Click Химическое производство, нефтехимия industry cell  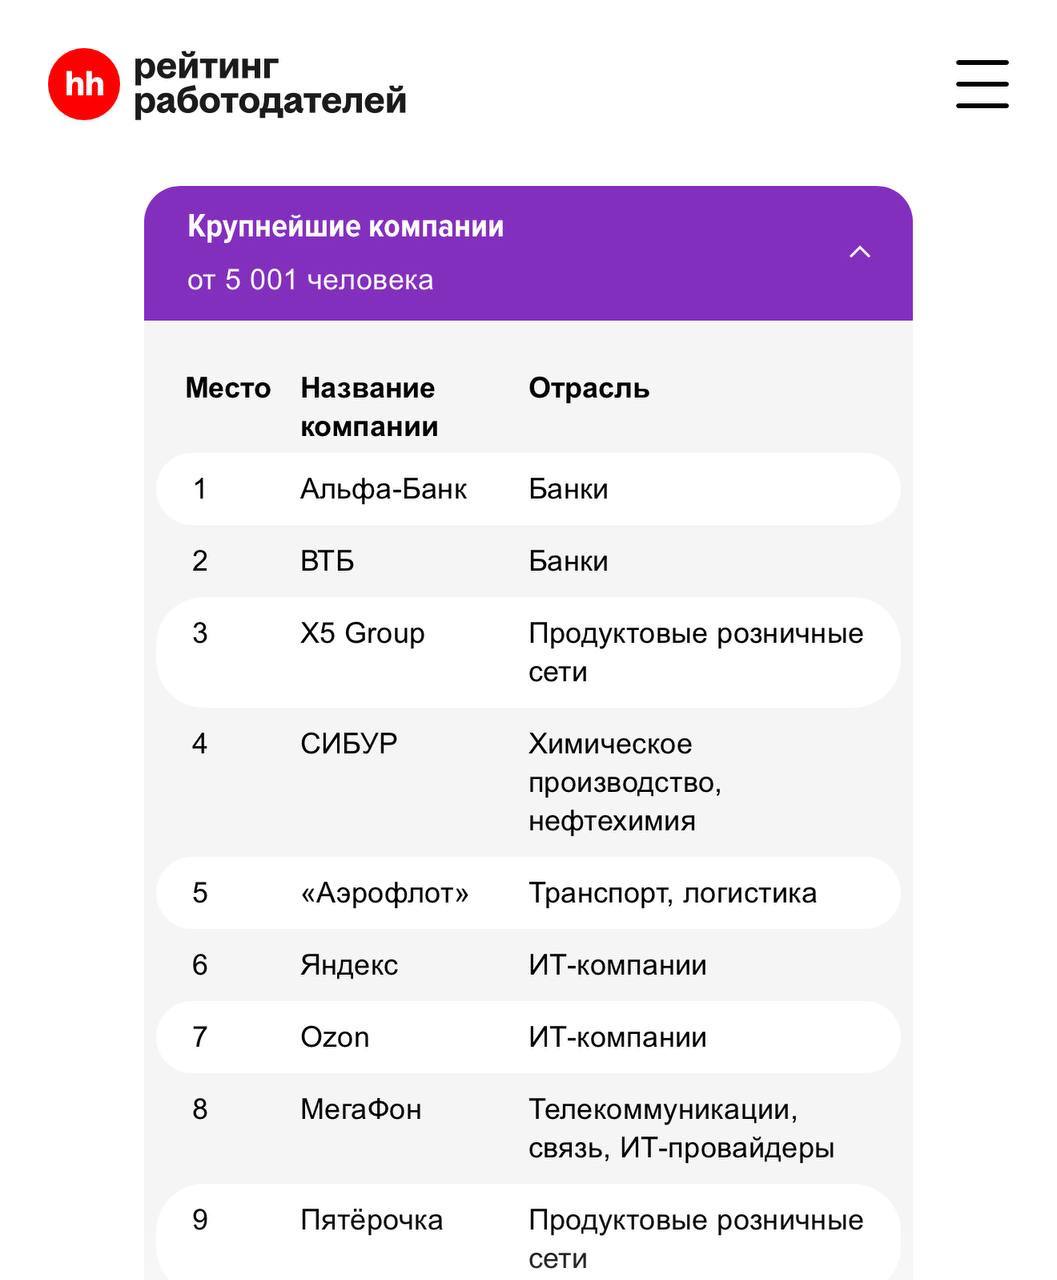(625, 782)
